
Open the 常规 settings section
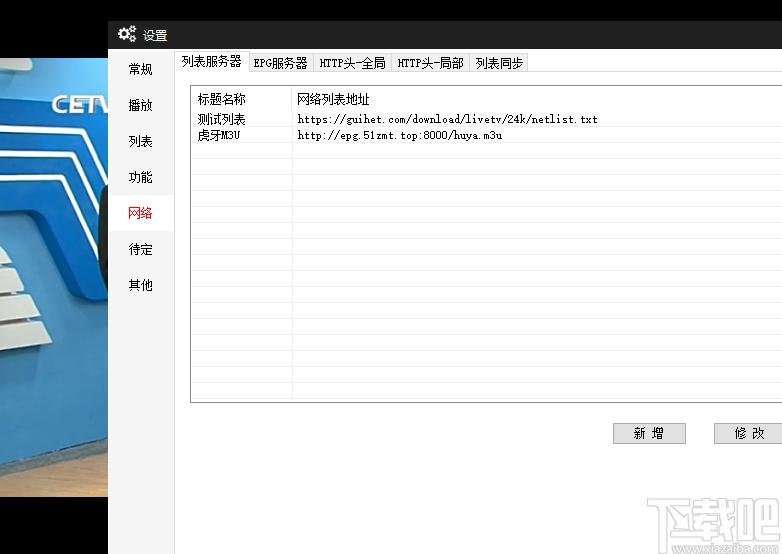coord(141,70)
